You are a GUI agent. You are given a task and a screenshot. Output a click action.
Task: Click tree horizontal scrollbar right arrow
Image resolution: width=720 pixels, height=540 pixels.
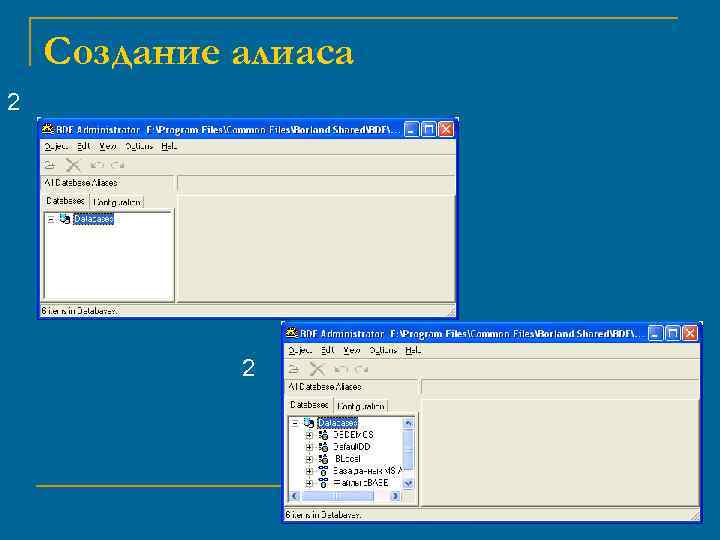click(x=395, y=496)
